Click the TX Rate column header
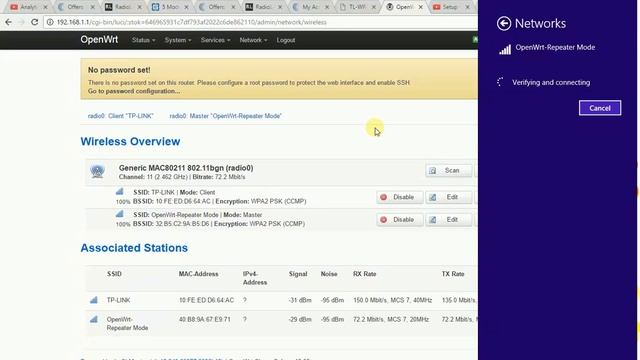 pyautogui.click(x=453, y=274)
